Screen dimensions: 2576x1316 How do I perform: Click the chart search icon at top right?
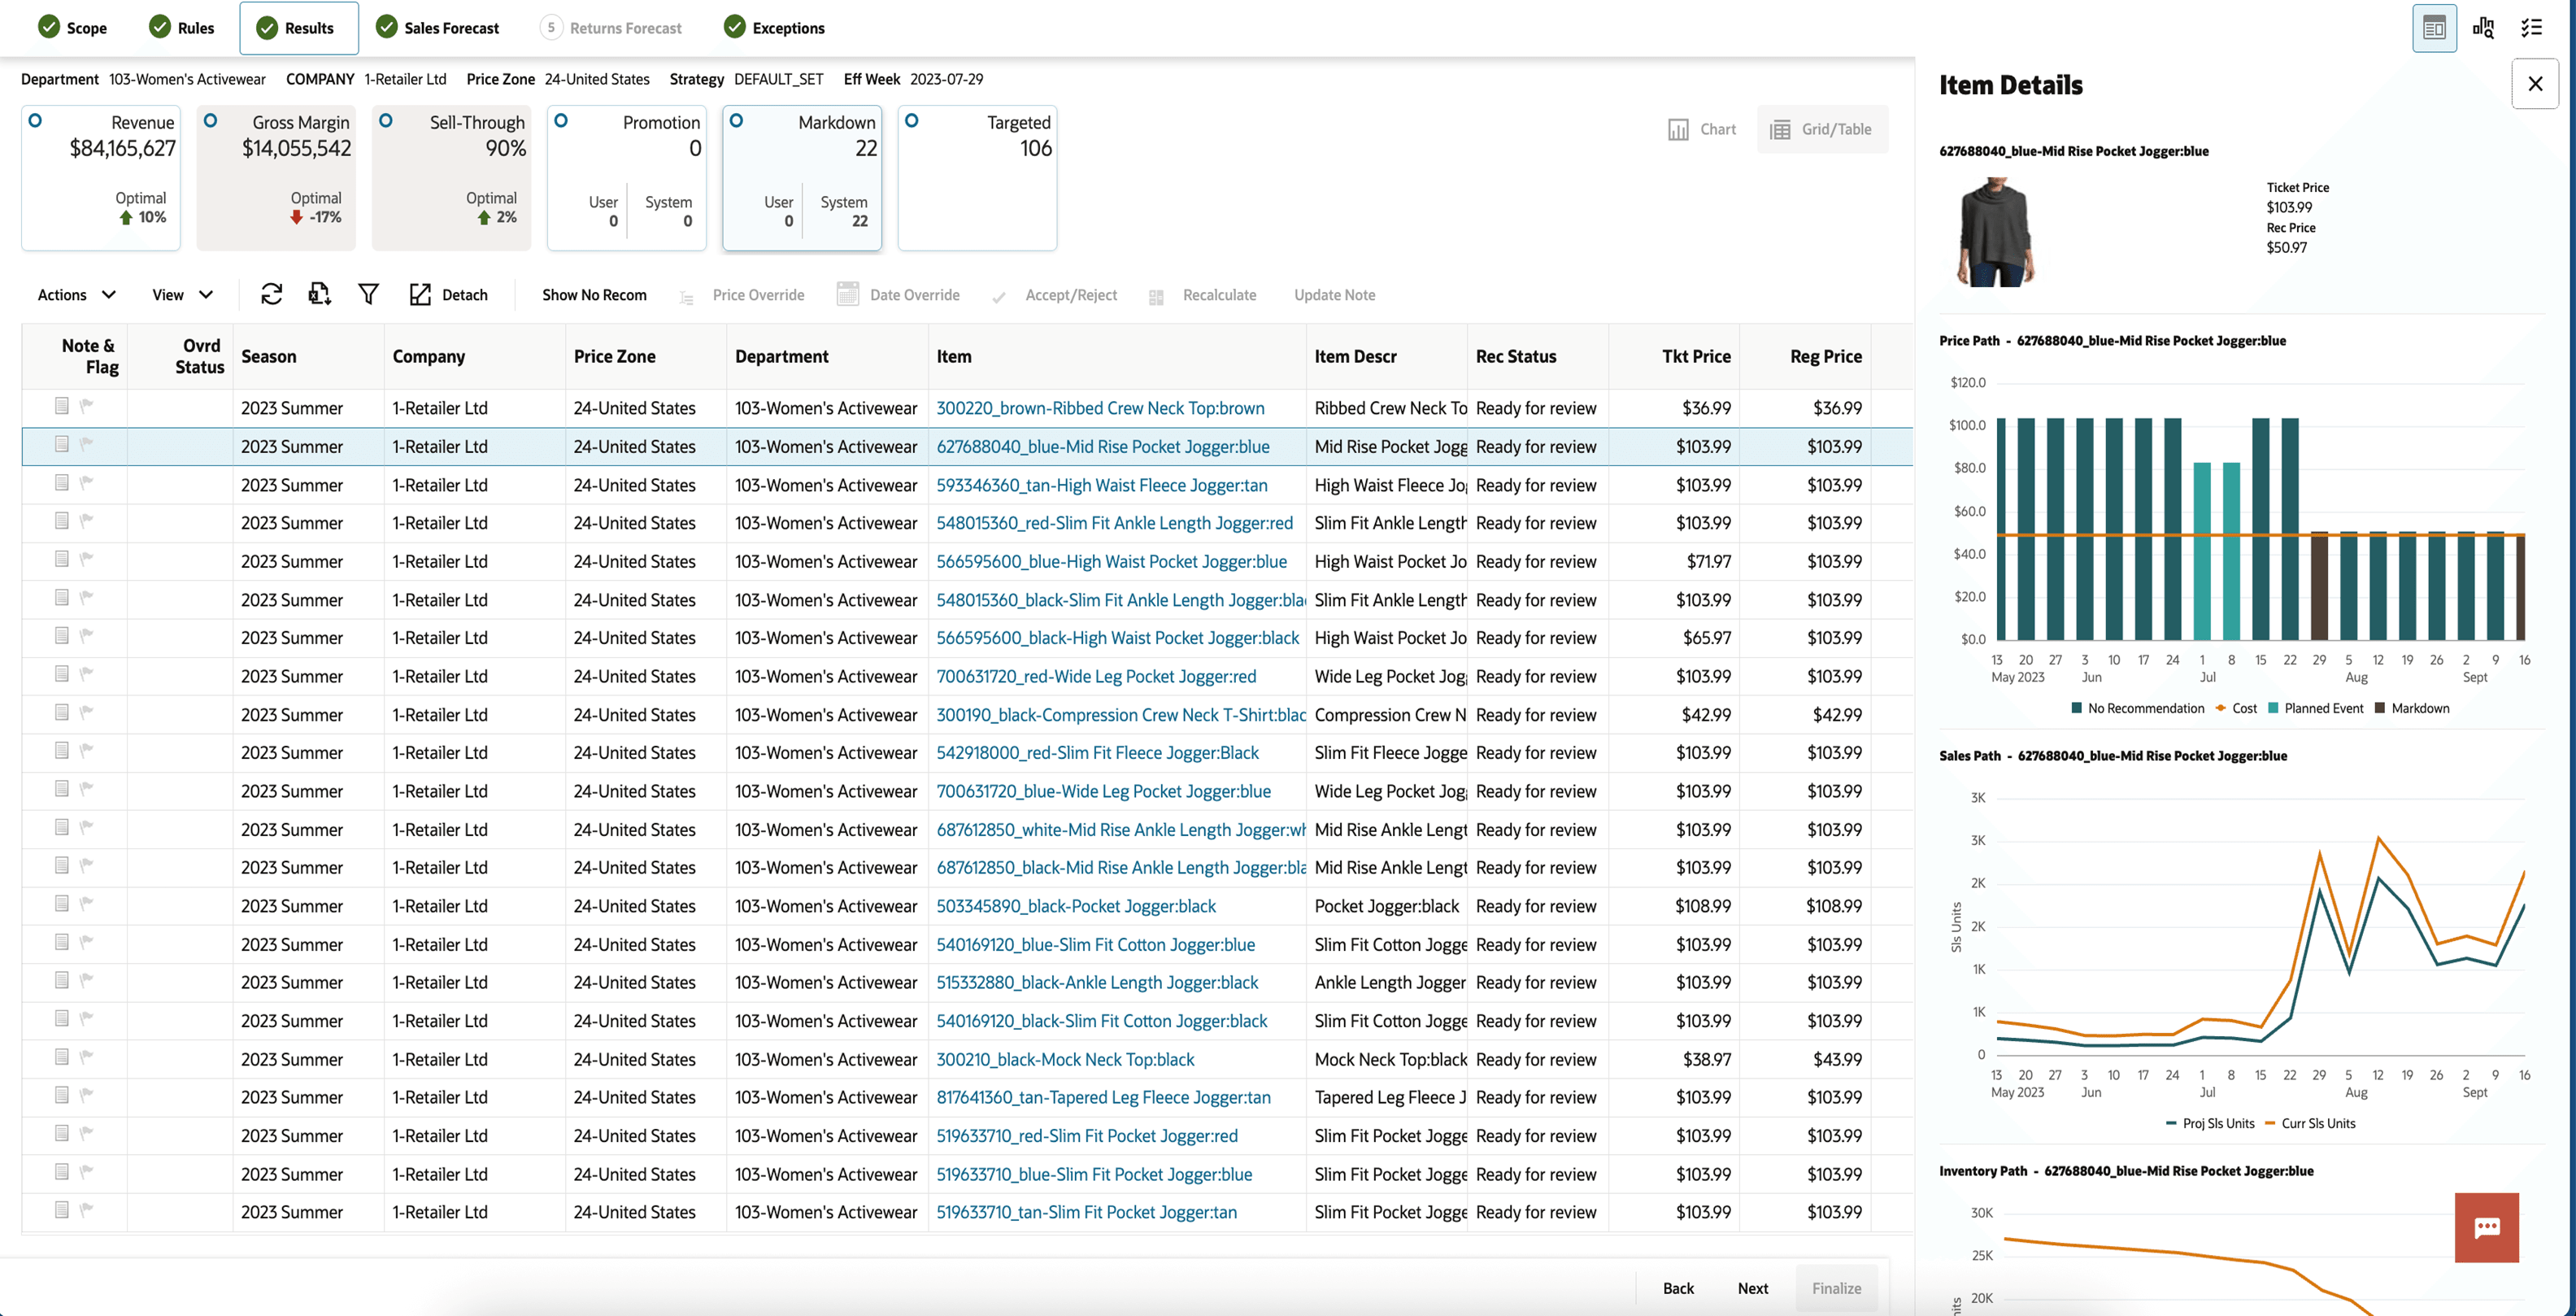tap(2483, 28)
